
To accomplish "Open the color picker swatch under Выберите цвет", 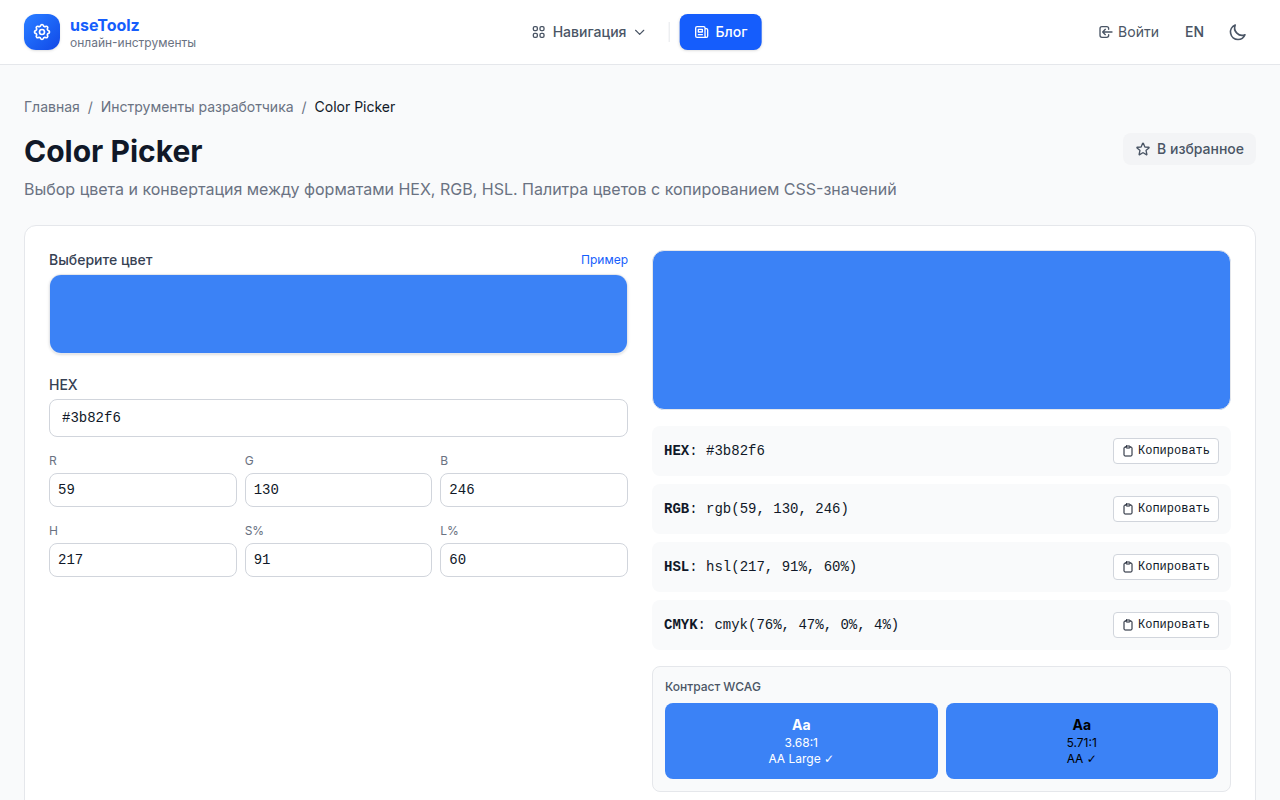I will click(x=338, y=314).
